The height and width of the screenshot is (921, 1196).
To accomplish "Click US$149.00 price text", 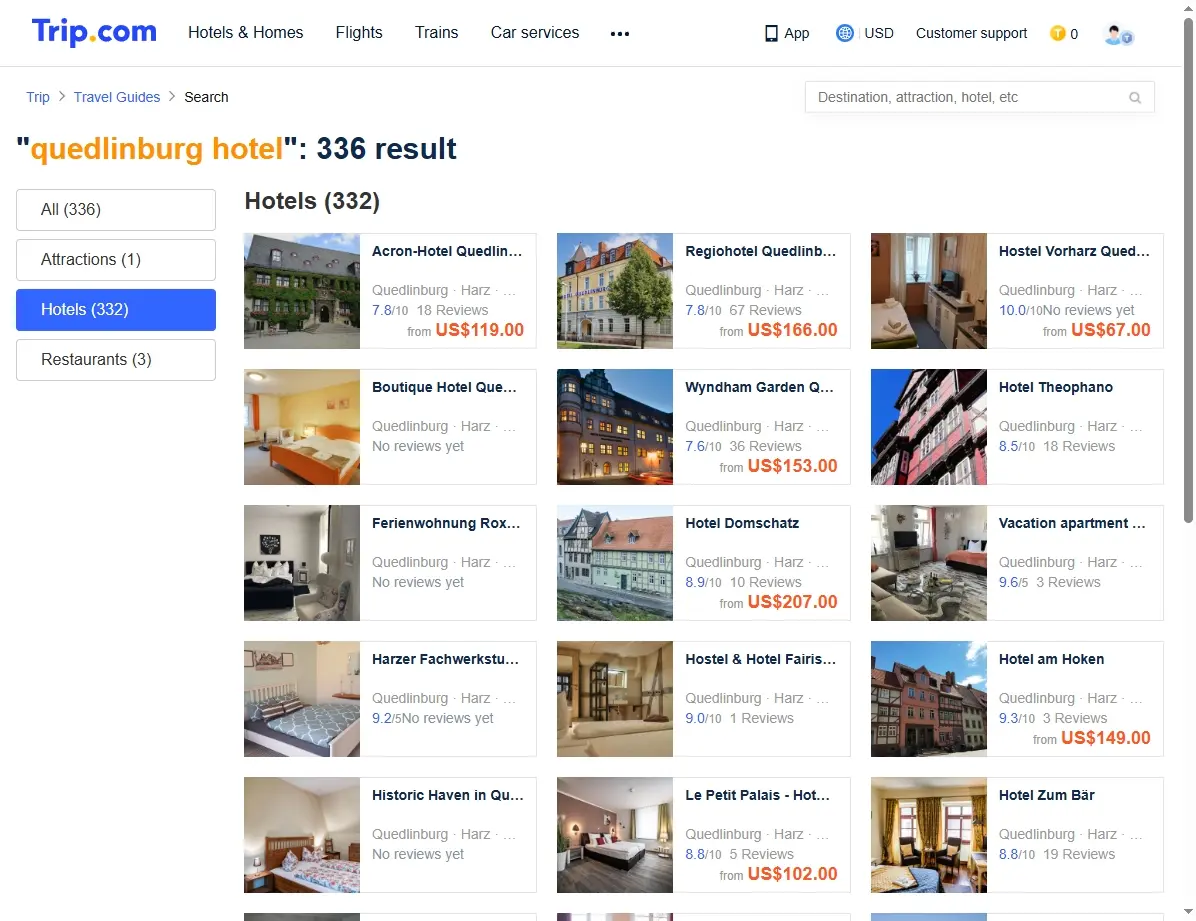I will [1106, 738].
